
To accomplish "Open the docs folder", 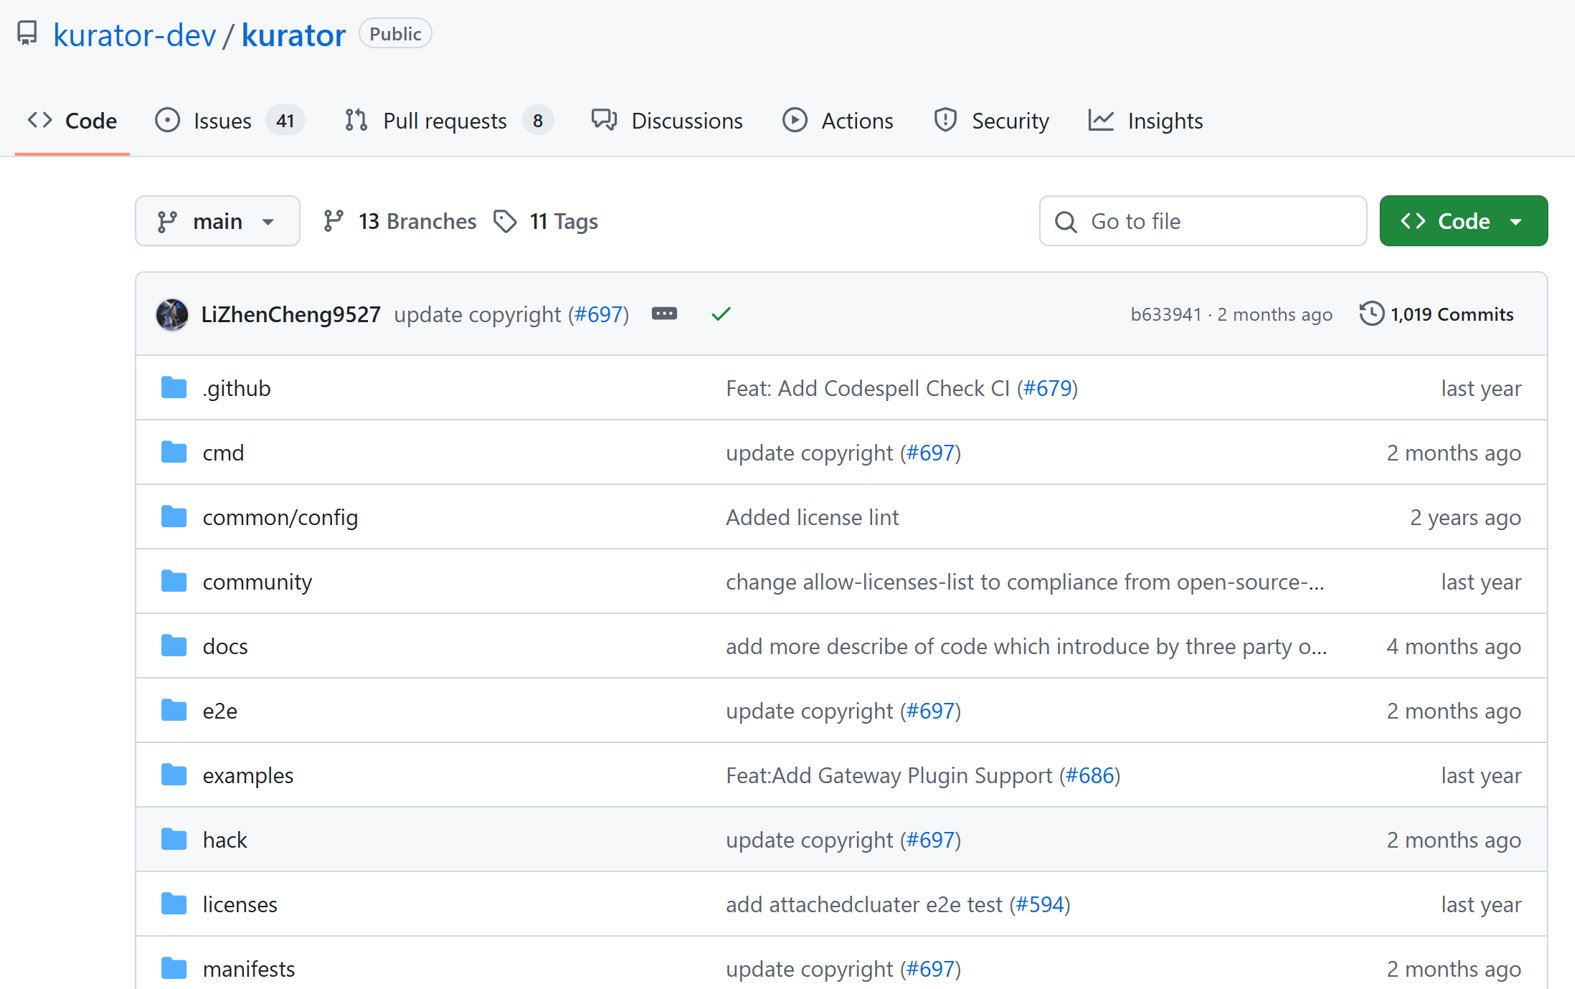I will (225, 646).
